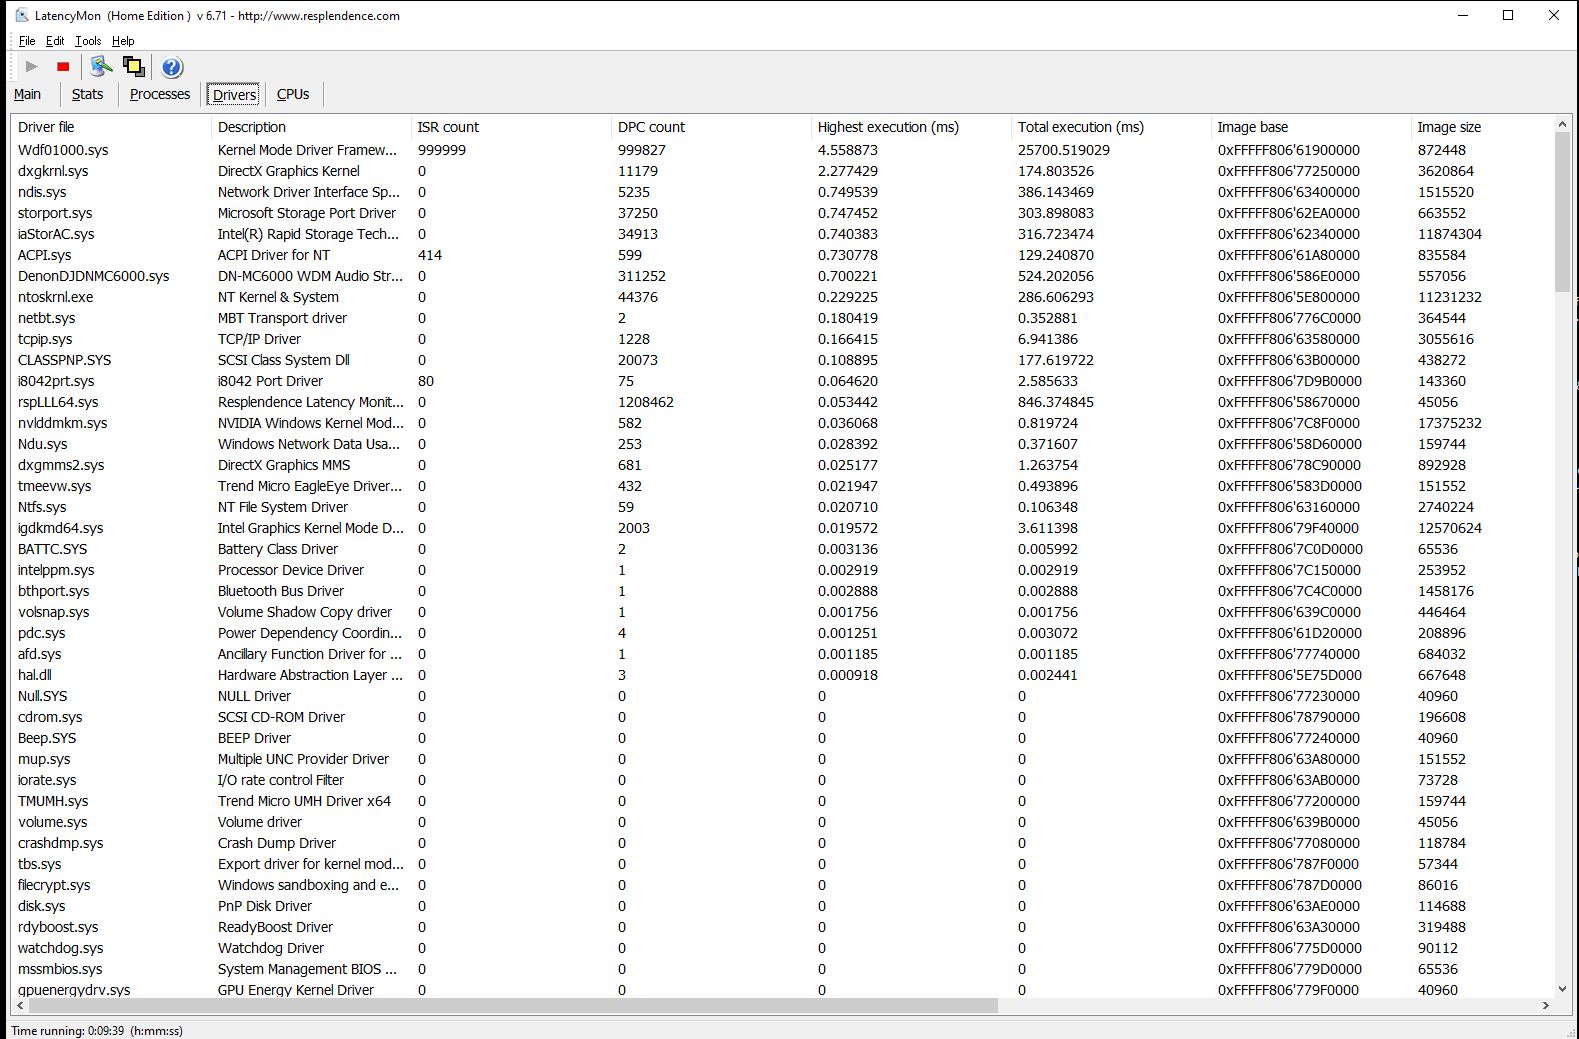Viewport: 1579px width, 1039px height.
Task: Select the DenonDJDNMC6000.sys driver row
Action: click(x=782, y=276)
